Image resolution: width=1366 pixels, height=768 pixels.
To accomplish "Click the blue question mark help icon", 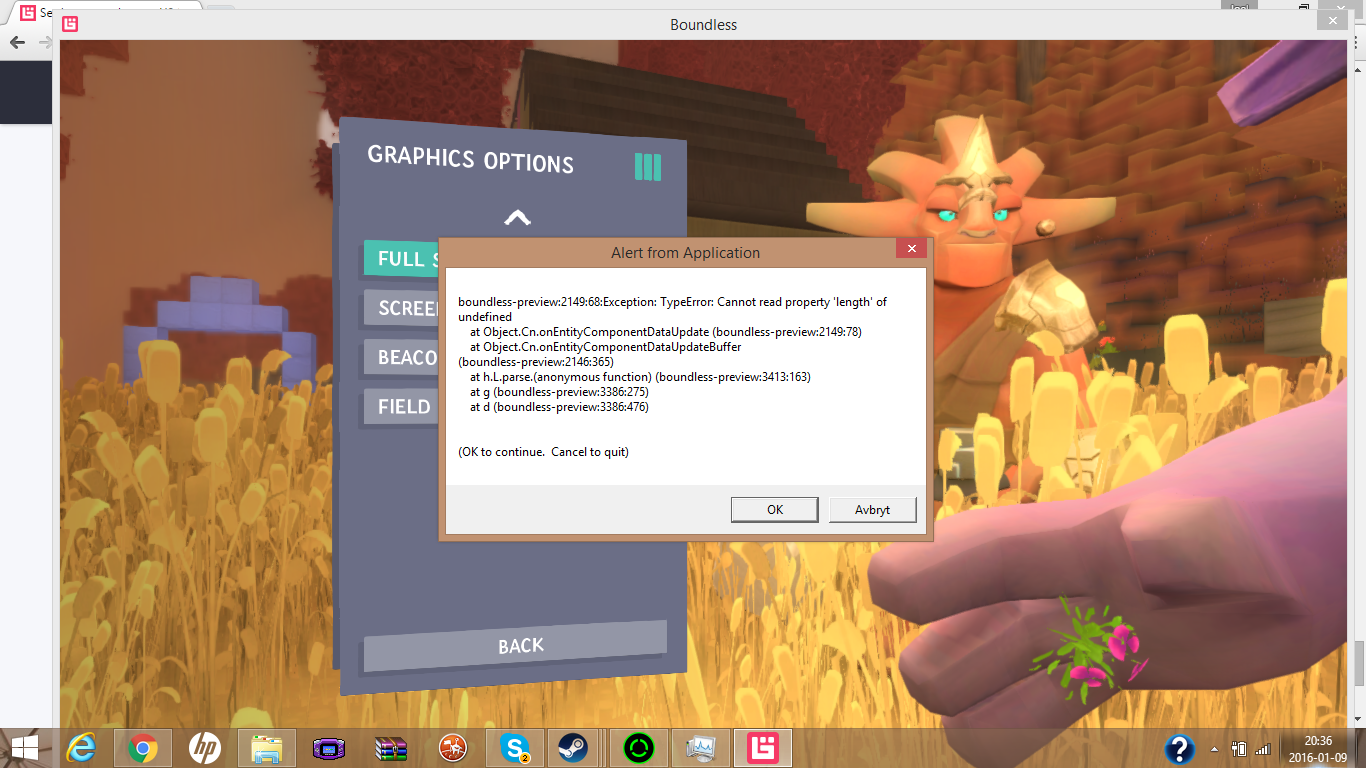I will (1180, 749).
